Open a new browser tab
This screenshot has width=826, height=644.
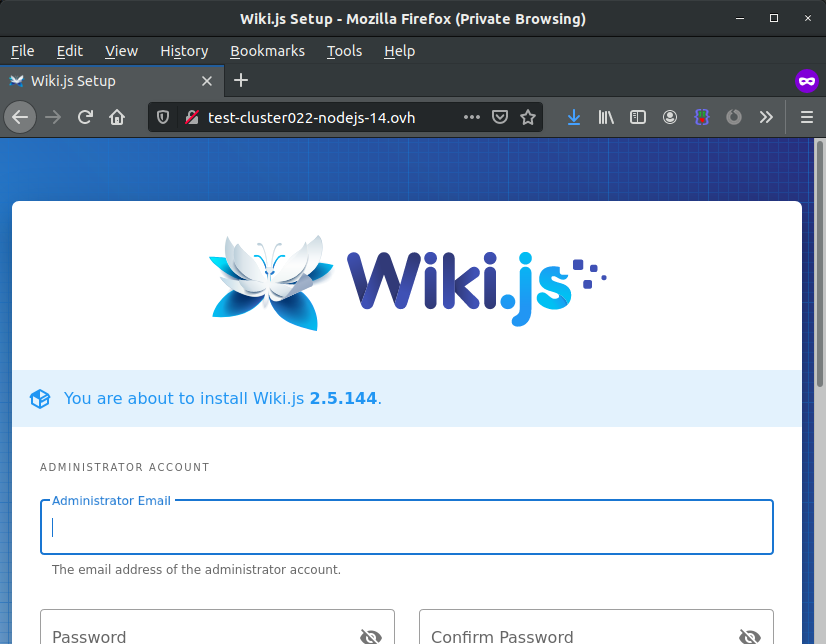tap(240, 81)
